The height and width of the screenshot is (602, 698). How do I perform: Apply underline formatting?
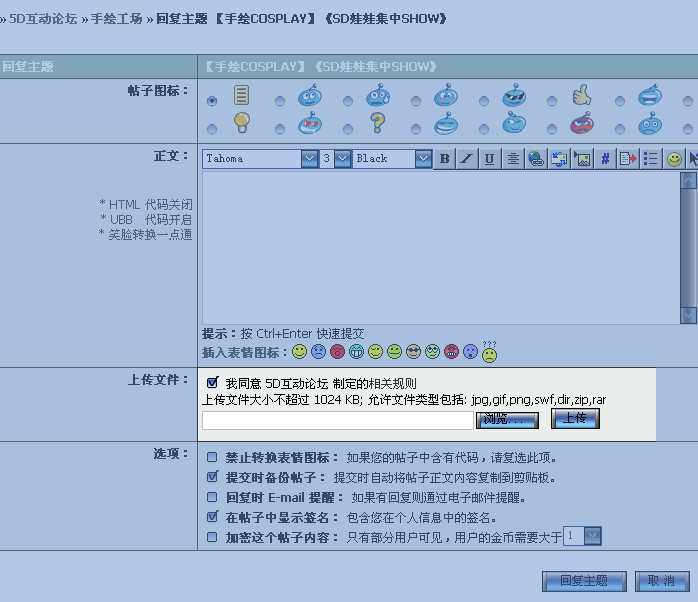click(489, 159)
